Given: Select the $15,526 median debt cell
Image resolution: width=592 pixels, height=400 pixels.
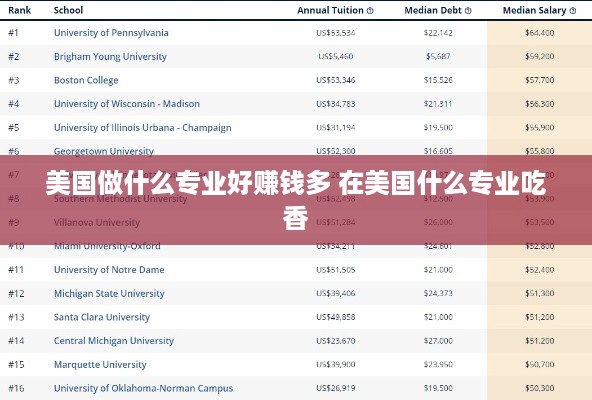Looking at the screenshot, I should click(x=438, y=80).
